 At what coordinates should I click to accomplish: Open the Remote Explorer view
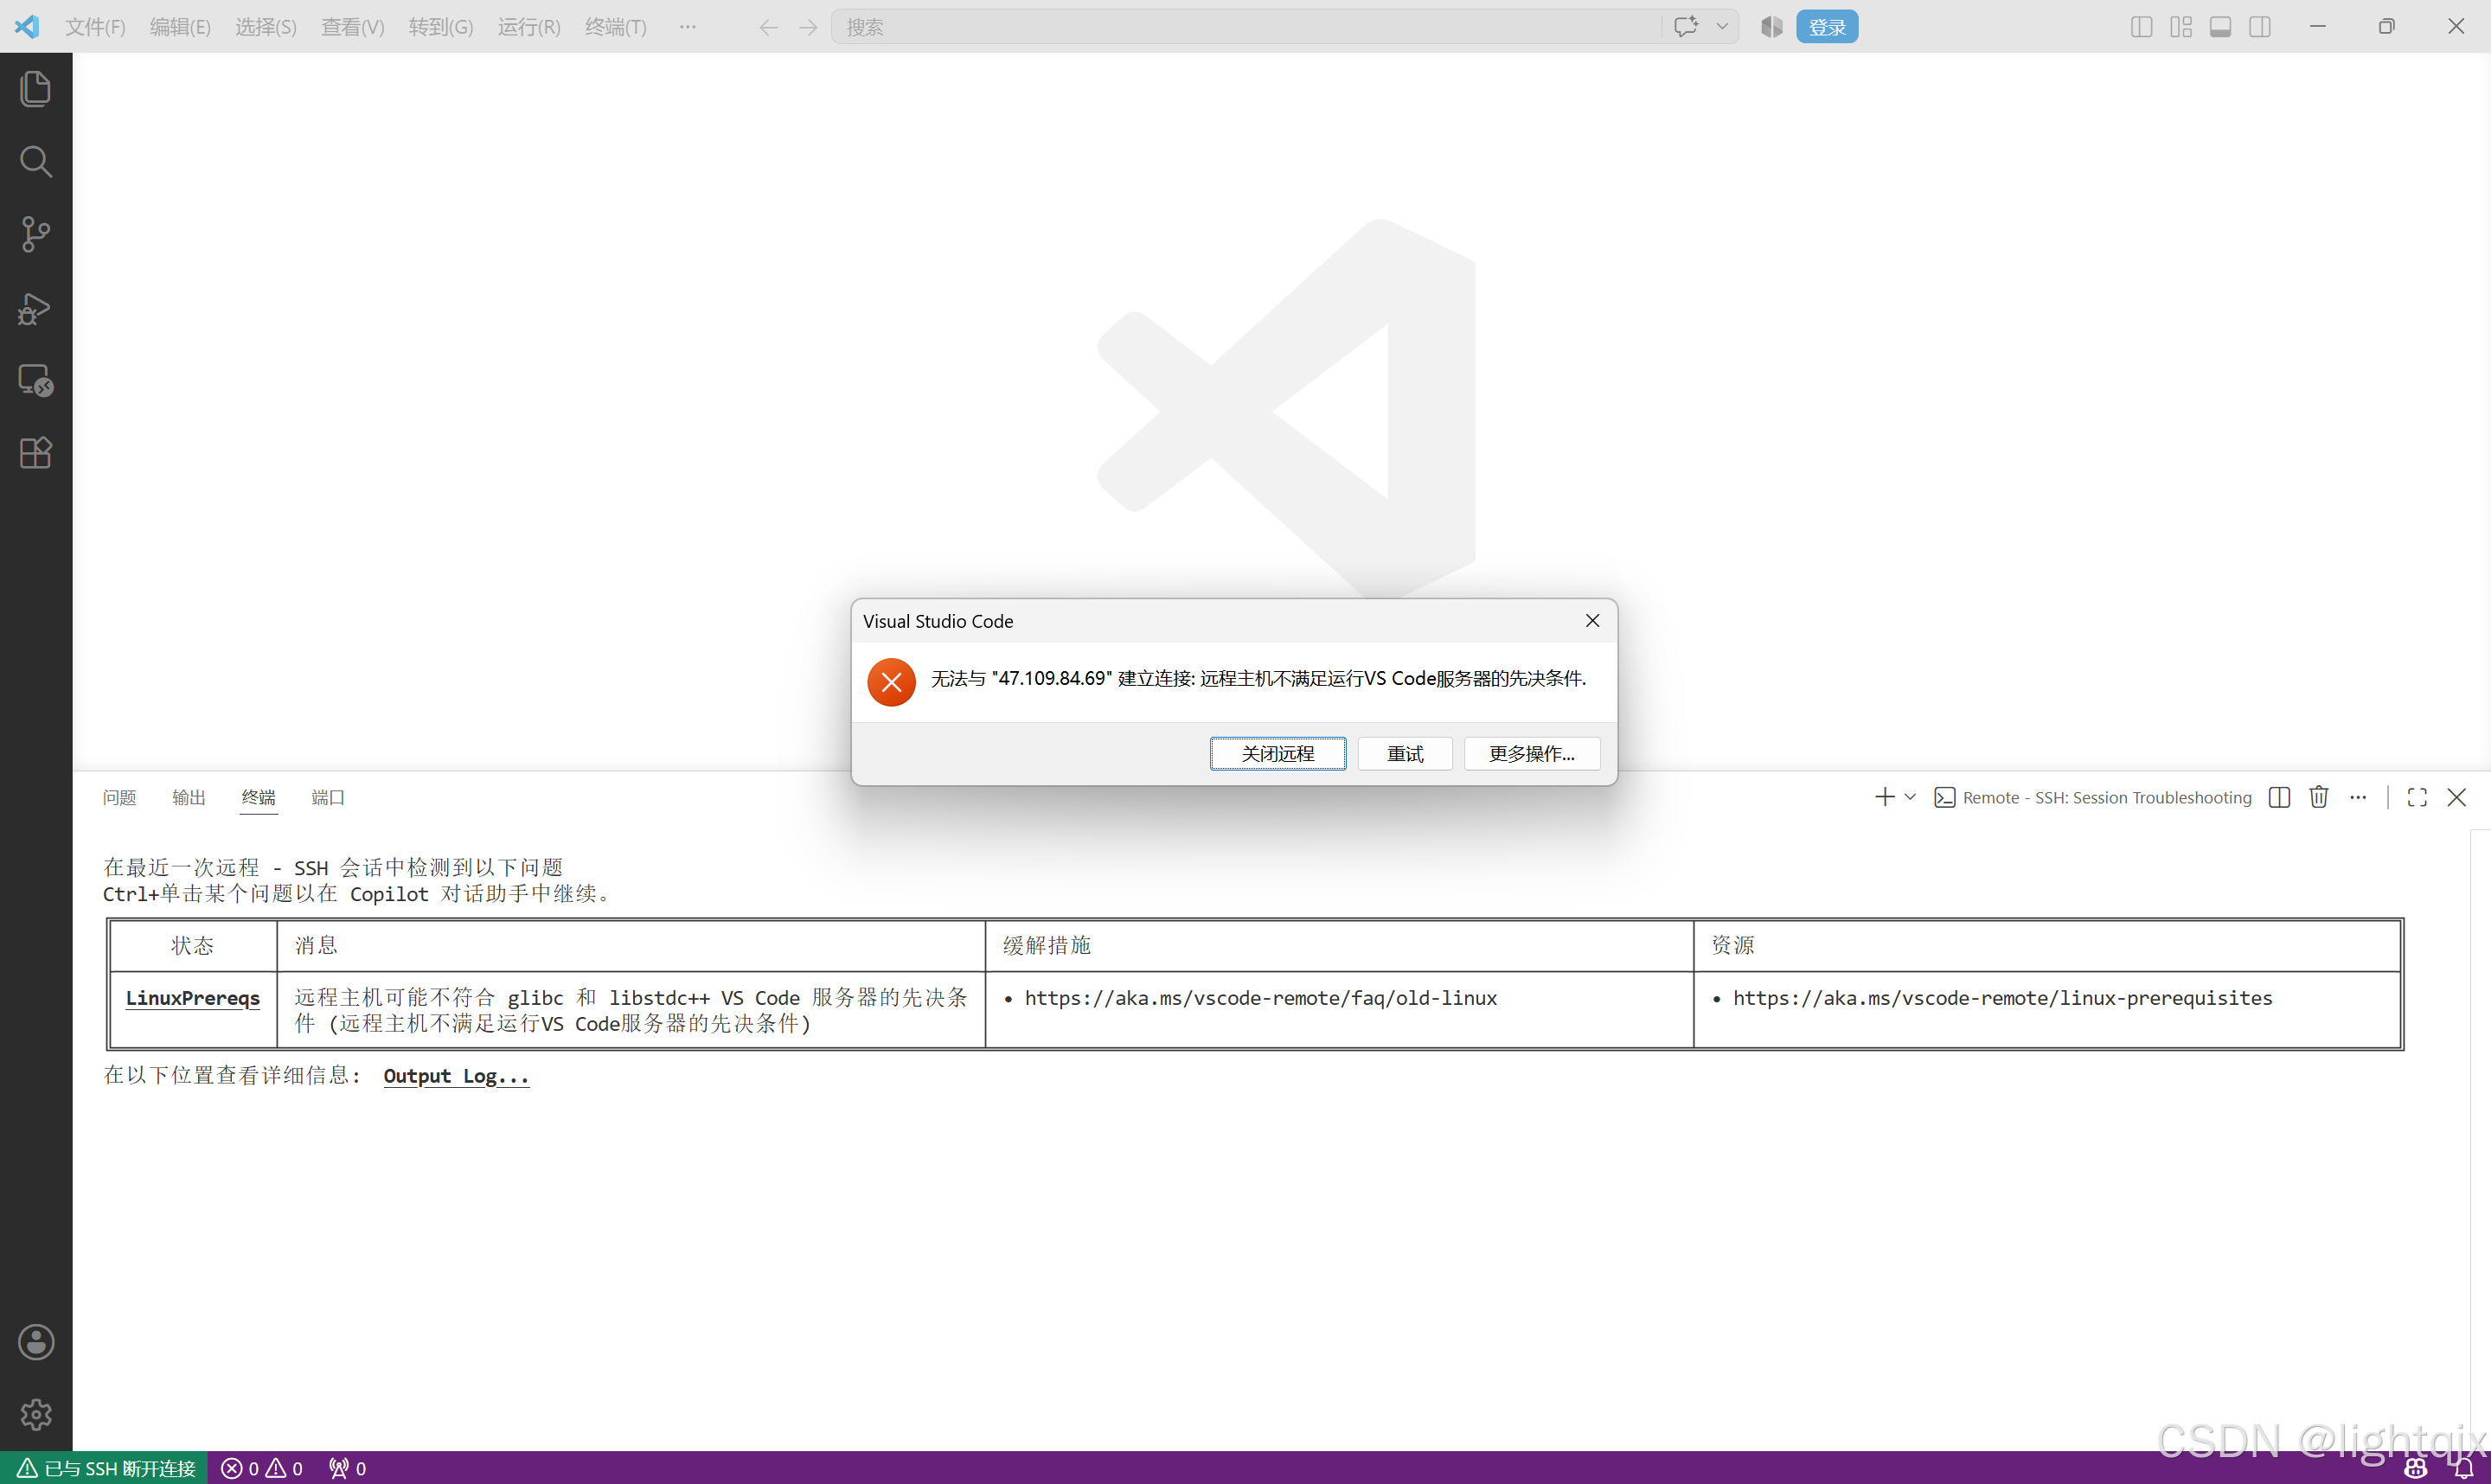click(36, 380)
